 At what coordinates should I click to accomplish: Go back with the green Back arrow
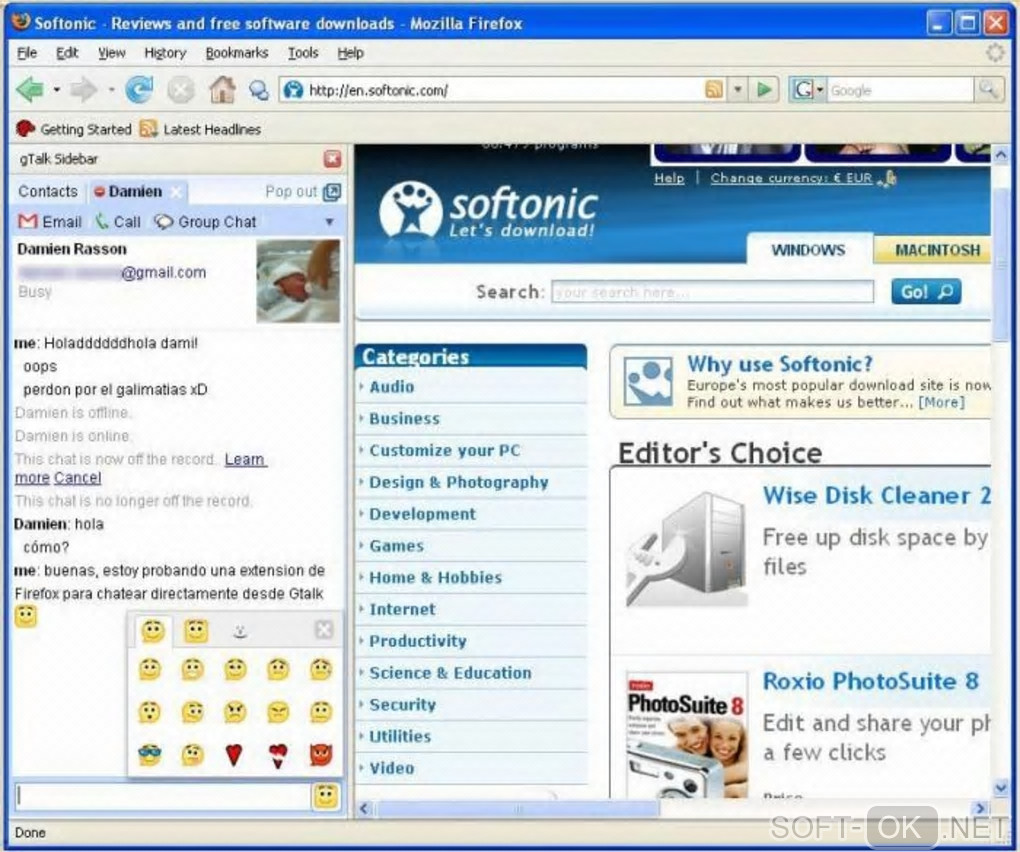pos(30,89)
